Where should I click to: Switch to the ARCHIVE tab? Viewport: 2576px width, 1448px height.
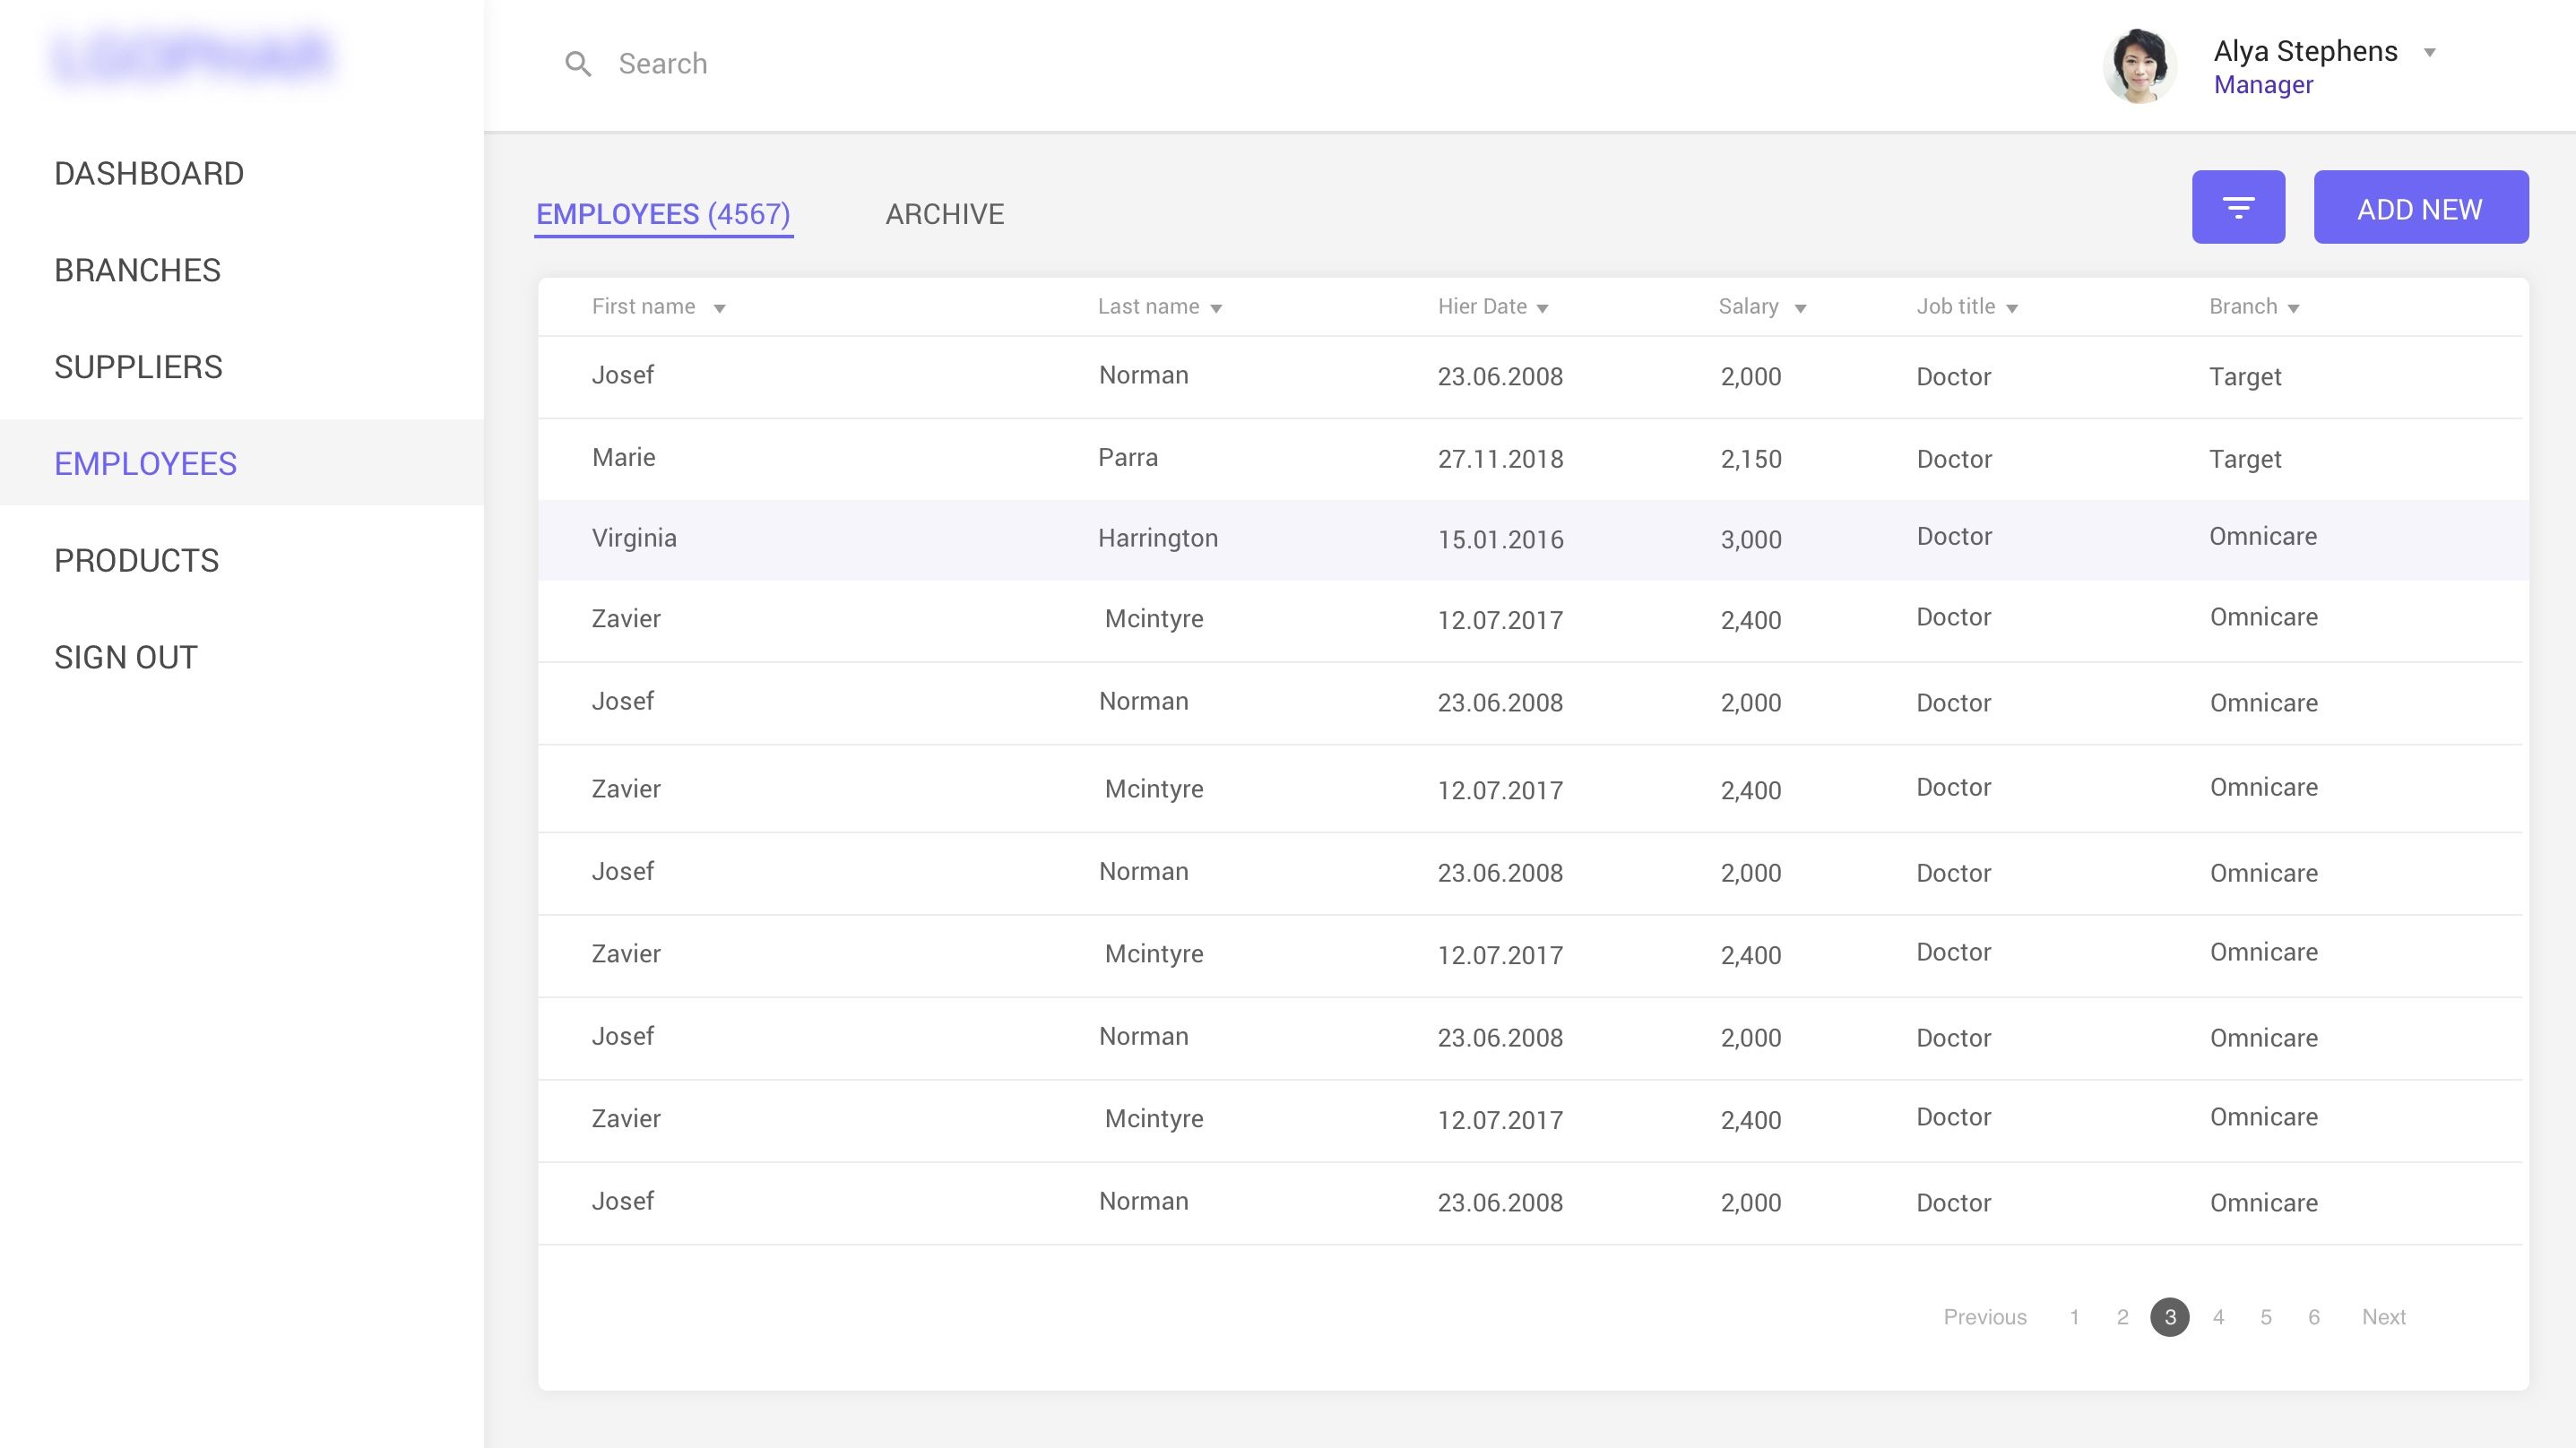pos(944,214)
